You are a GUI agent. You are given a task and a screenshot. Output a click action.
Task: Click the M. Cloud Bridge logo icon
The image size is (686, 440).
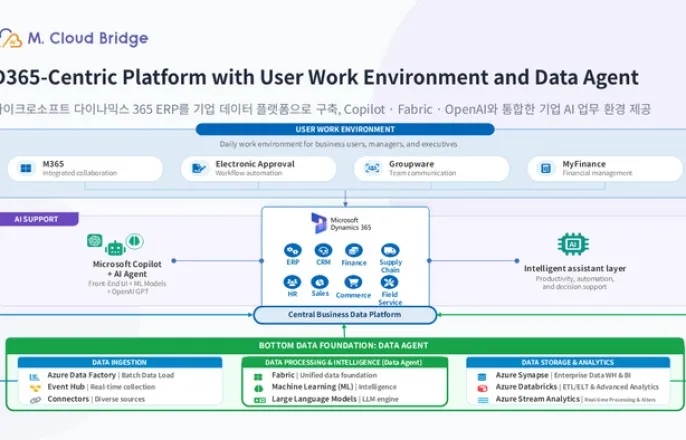click(10, 38)
